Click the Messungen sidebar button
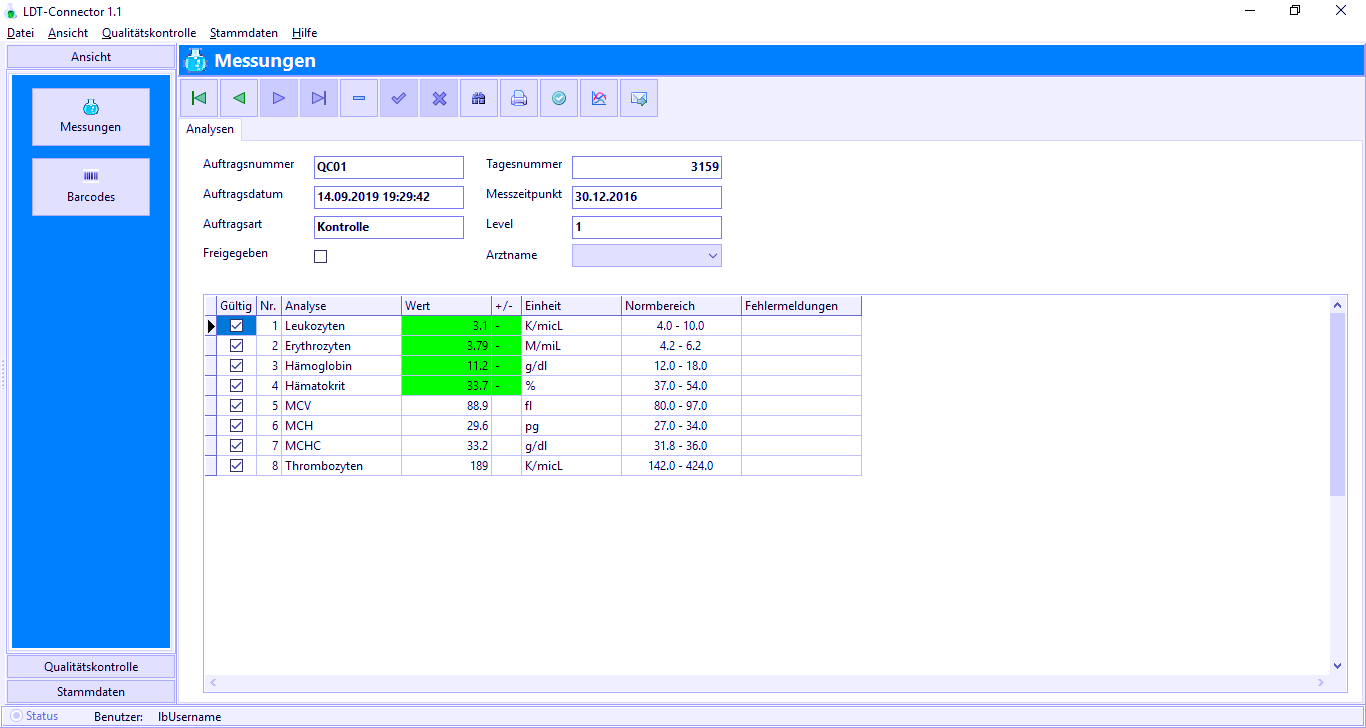1366x728 pixels. coord(91,117)
